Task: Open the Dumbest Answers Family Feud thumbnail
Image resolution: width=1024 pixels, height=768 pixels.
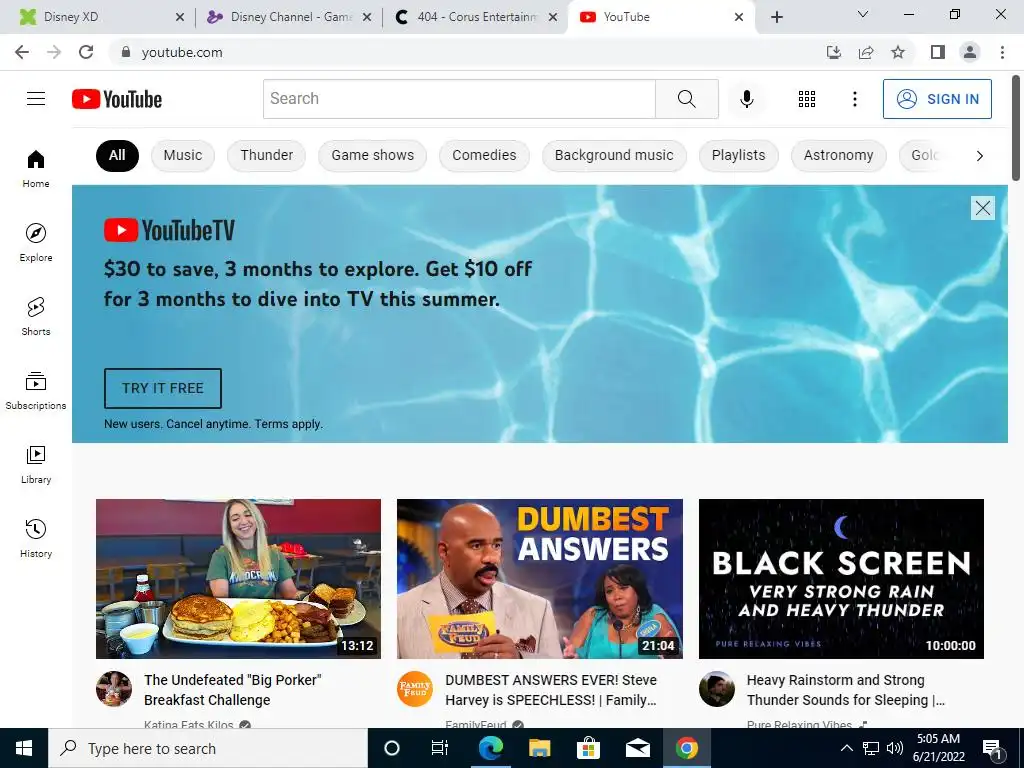Action: pos(539,579)
